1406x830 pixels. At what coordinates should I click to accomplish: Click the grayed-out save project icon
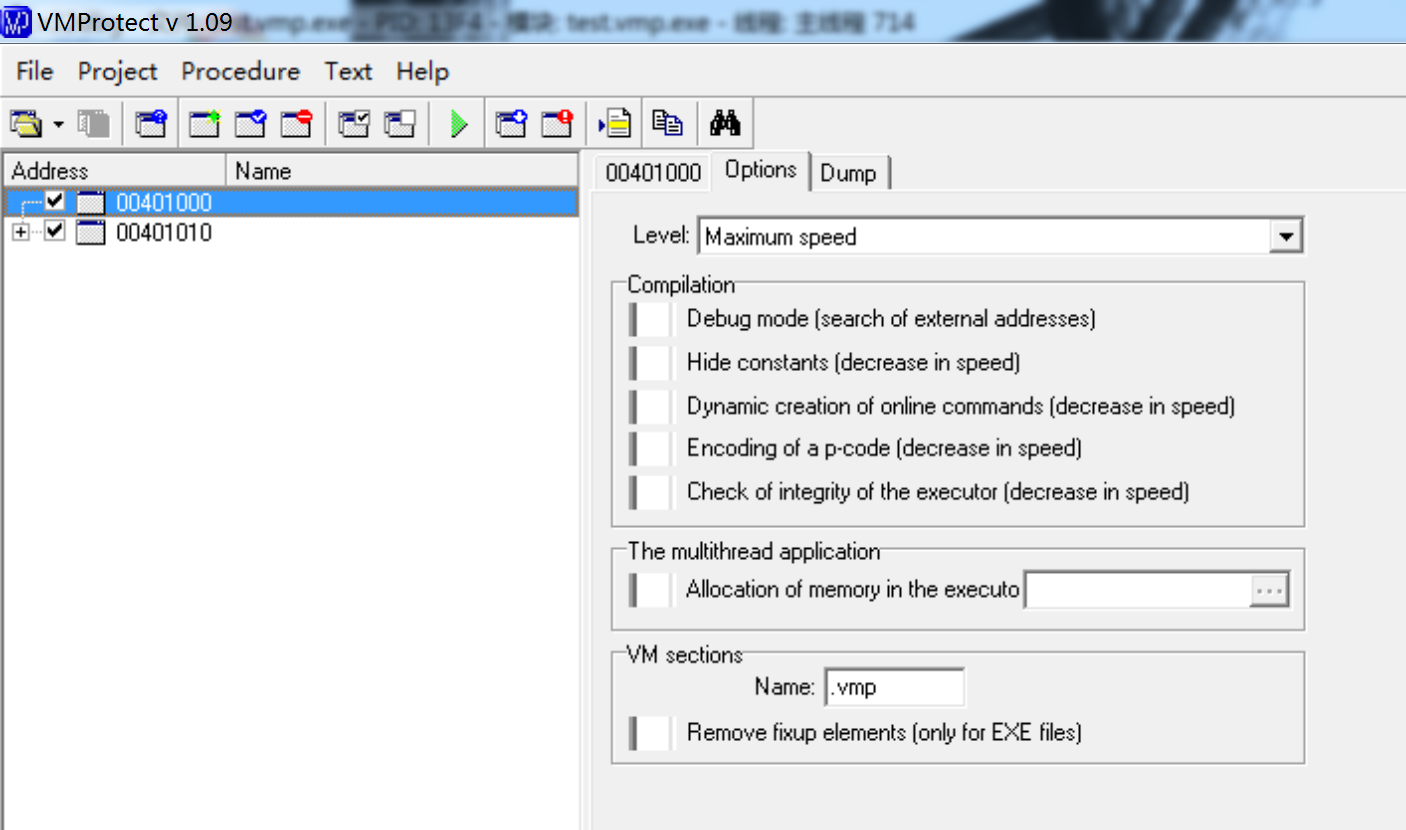(94, 124)
